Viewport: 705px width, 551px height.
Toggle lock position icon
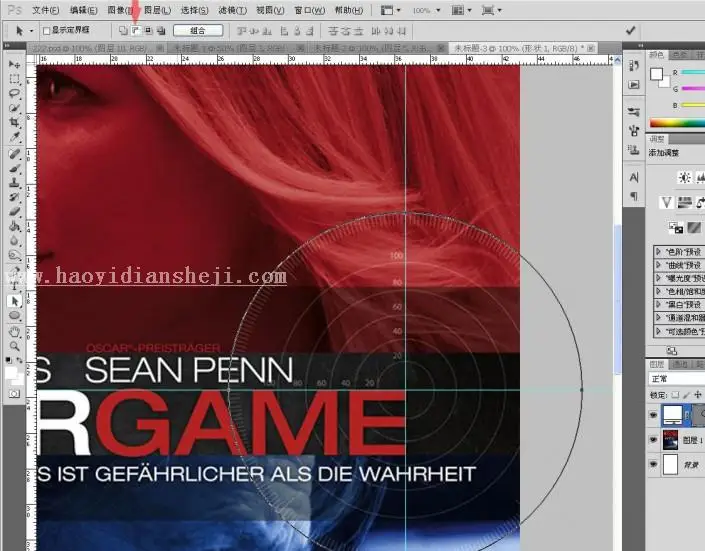point(698,395)
